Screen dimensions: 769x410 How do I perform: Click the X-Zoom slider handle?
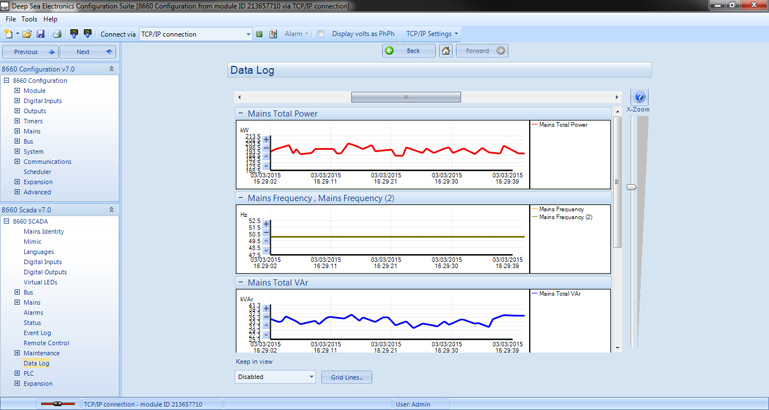(x=632, y=187)
